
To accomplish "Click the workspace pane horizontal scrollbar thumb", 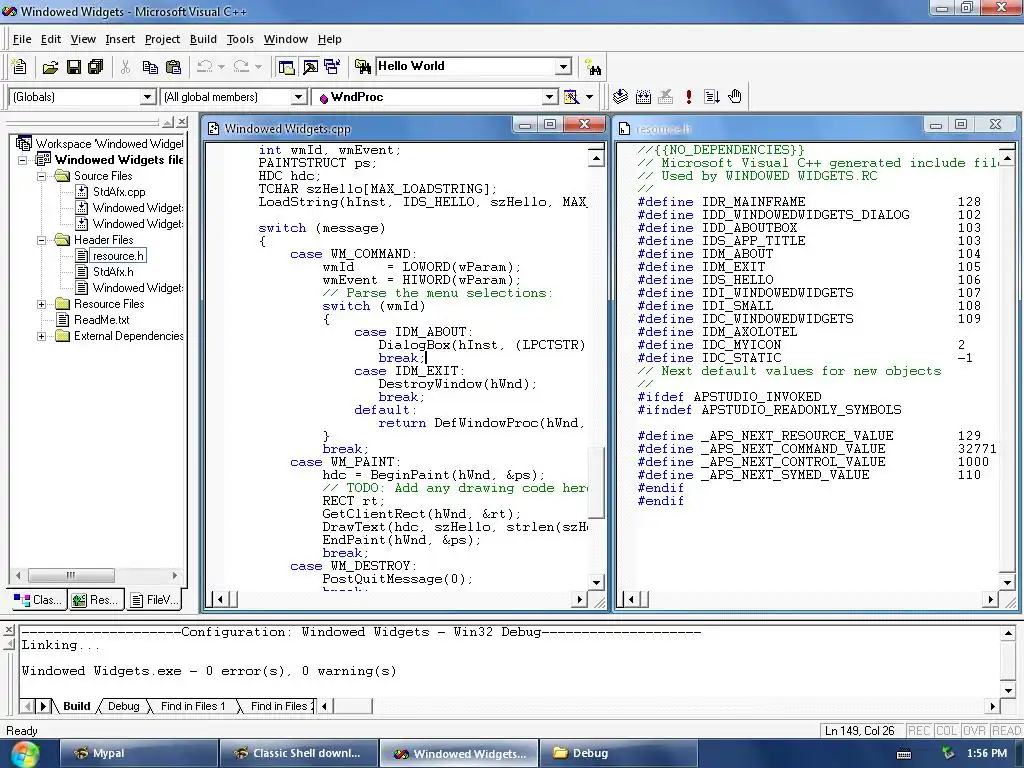I will [x=71, y=575].
